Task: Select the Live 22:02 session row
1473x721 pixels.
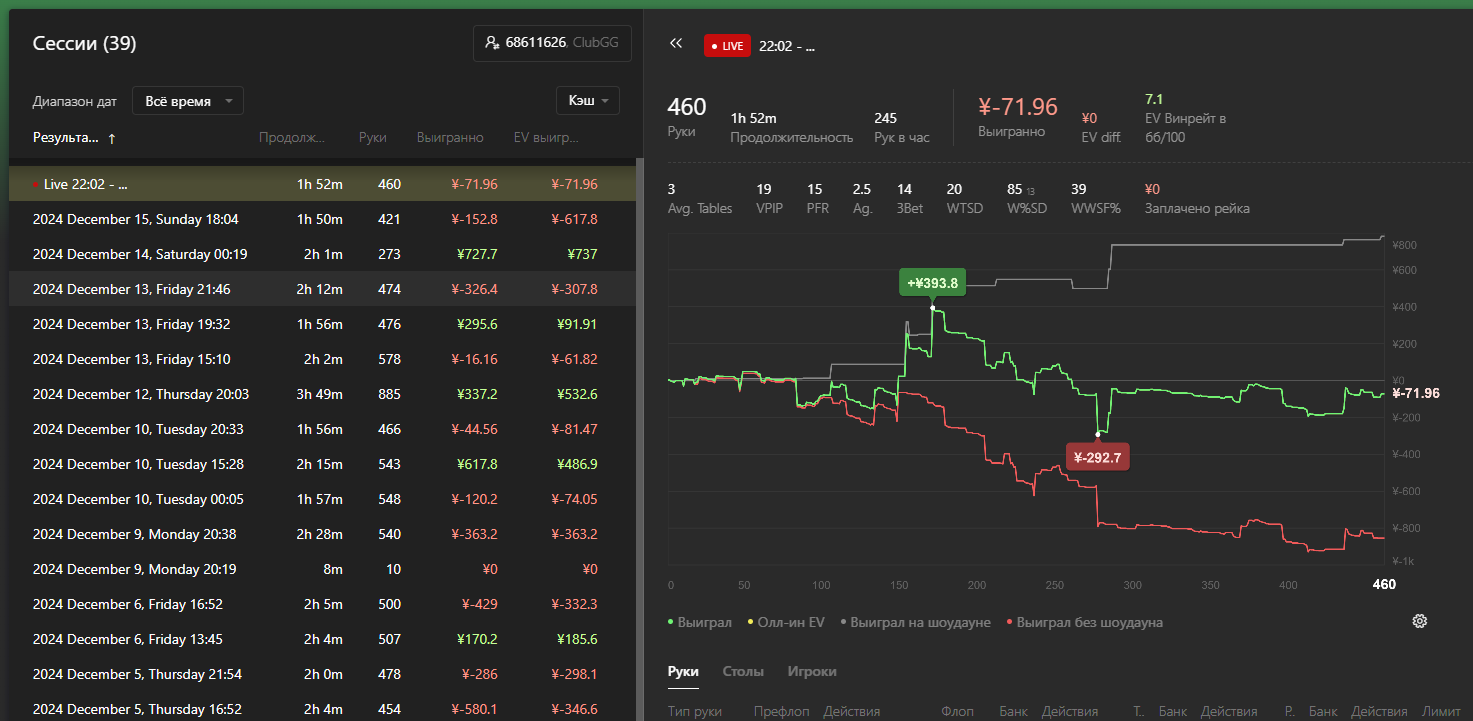Action: (322, 184)
